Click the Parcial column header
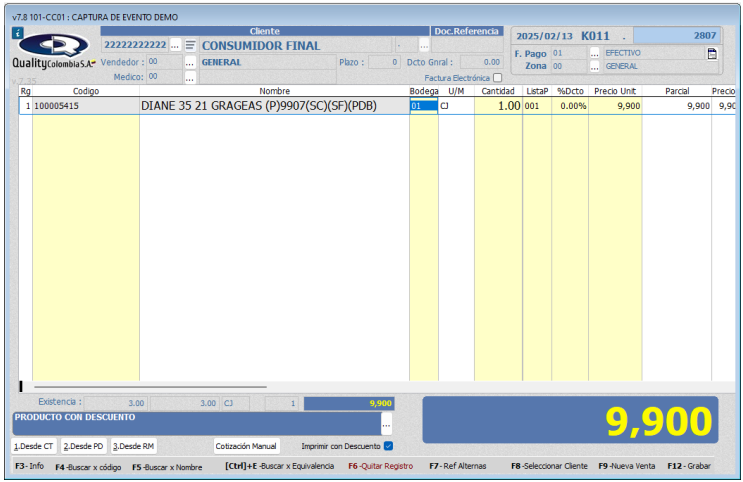The image size is (743, 482). (x=677, y=91)
